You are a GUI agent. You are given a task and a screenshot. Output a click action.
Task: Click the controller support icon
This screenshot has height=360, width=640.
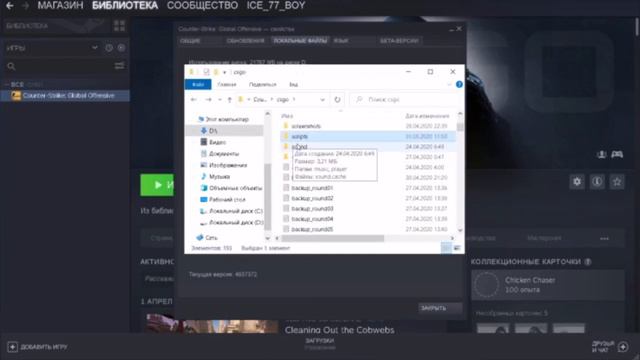point(617,154)
